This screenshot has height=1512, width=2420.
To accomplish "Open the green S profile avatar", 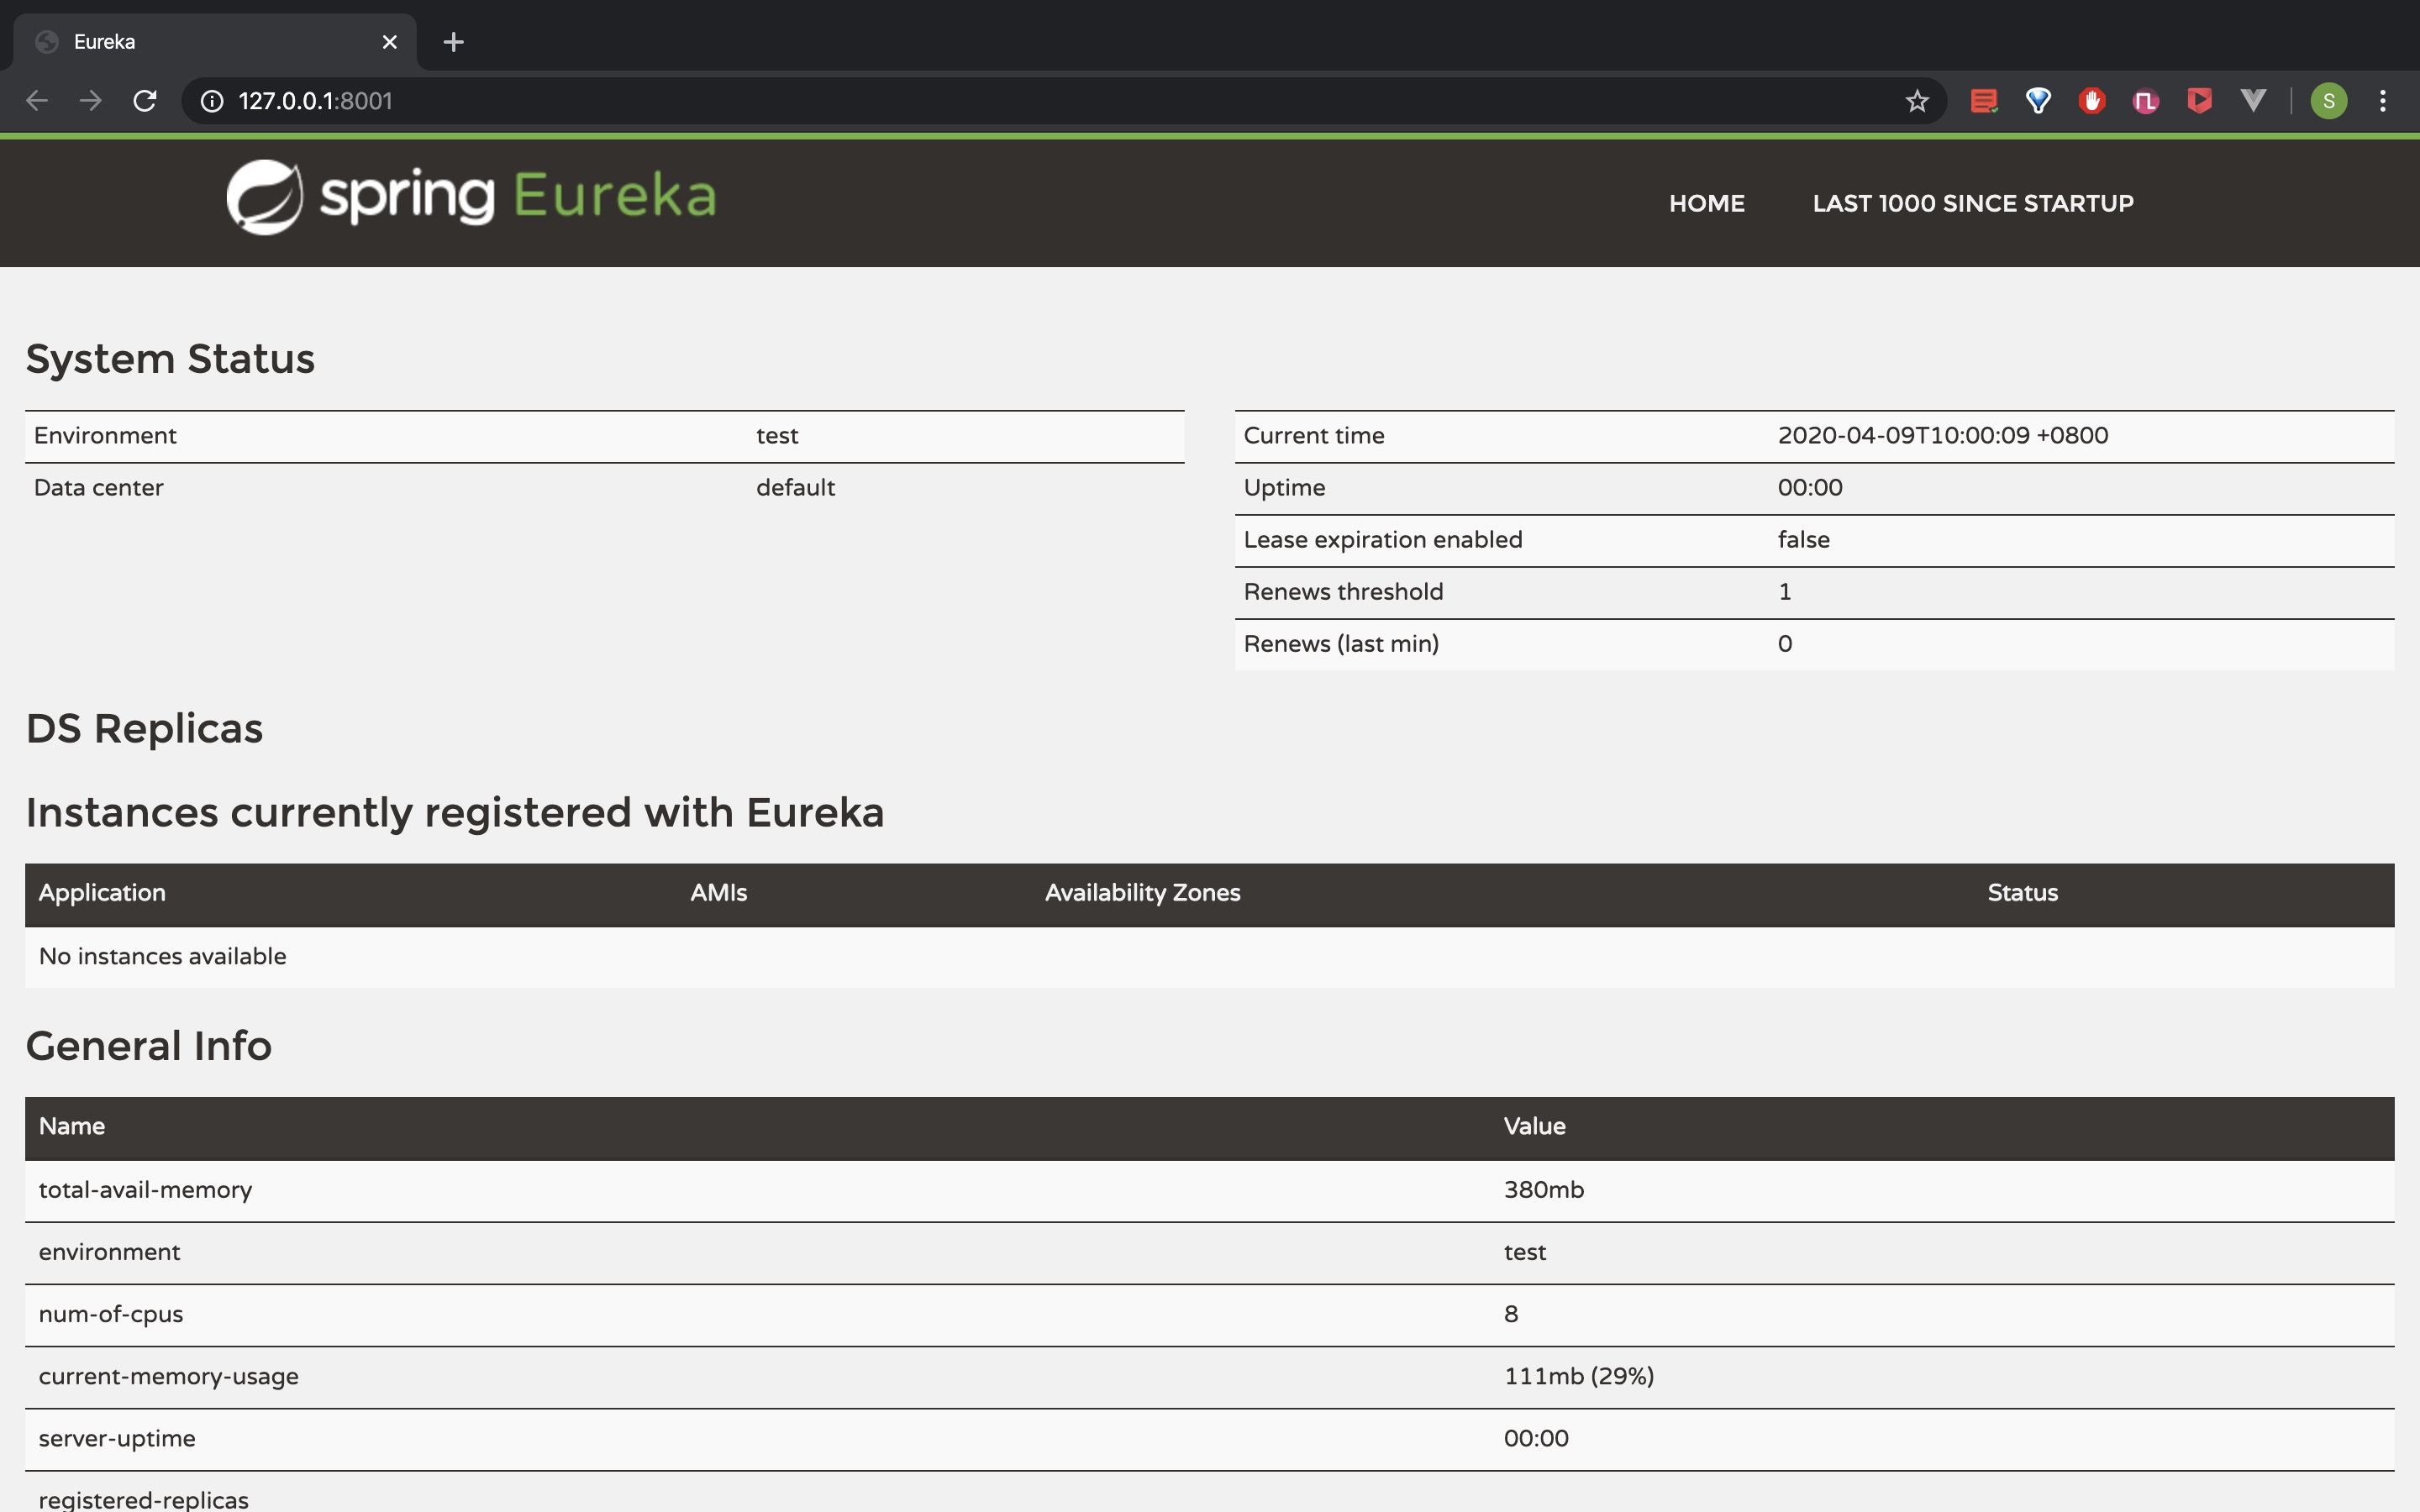I will pyautogui.click(x=2329, y=101).
